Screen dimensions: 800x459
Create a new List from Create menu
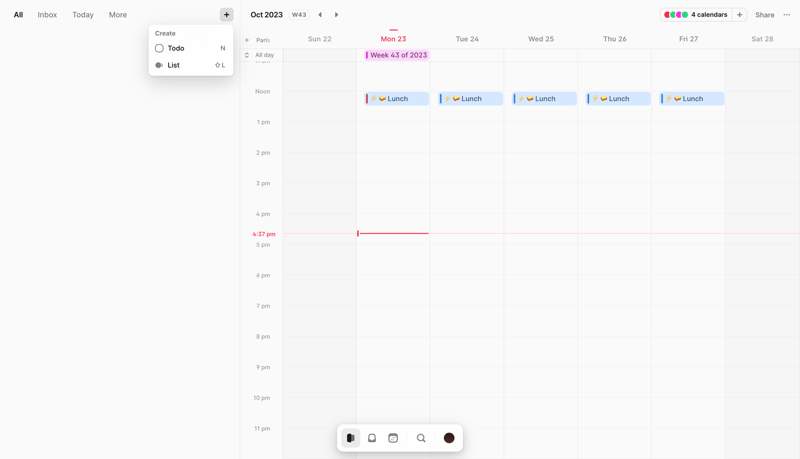(191, 65)
